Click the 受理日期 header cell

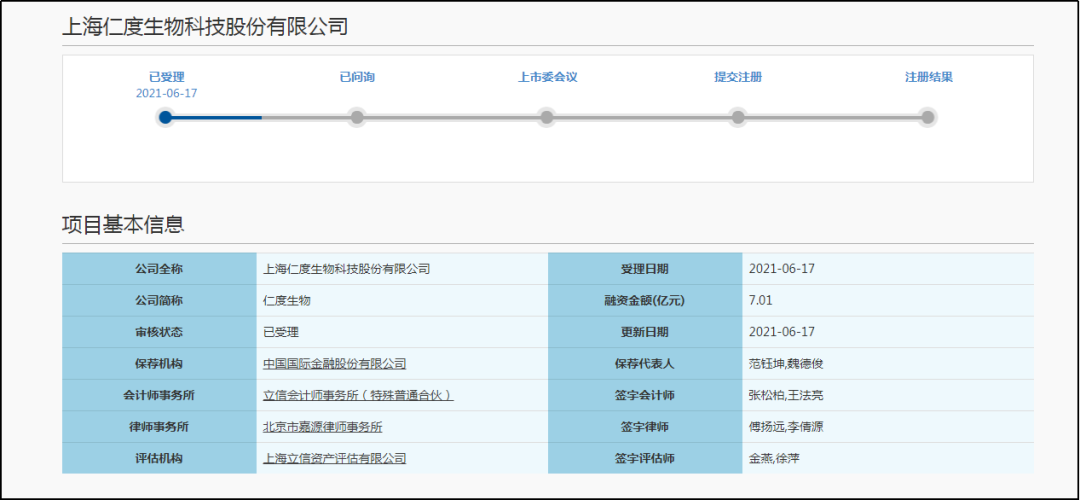645,269
